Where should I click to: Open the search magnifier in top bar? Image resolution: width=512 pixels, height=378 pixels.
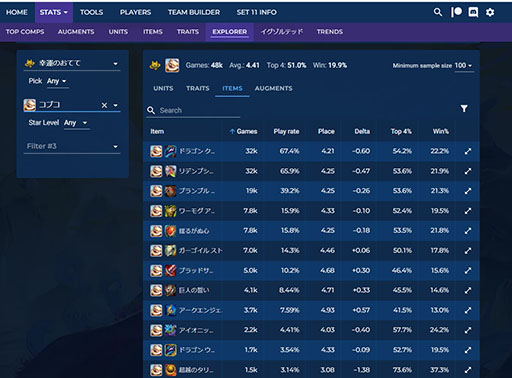pyautogui.click(x=438, y=12)
